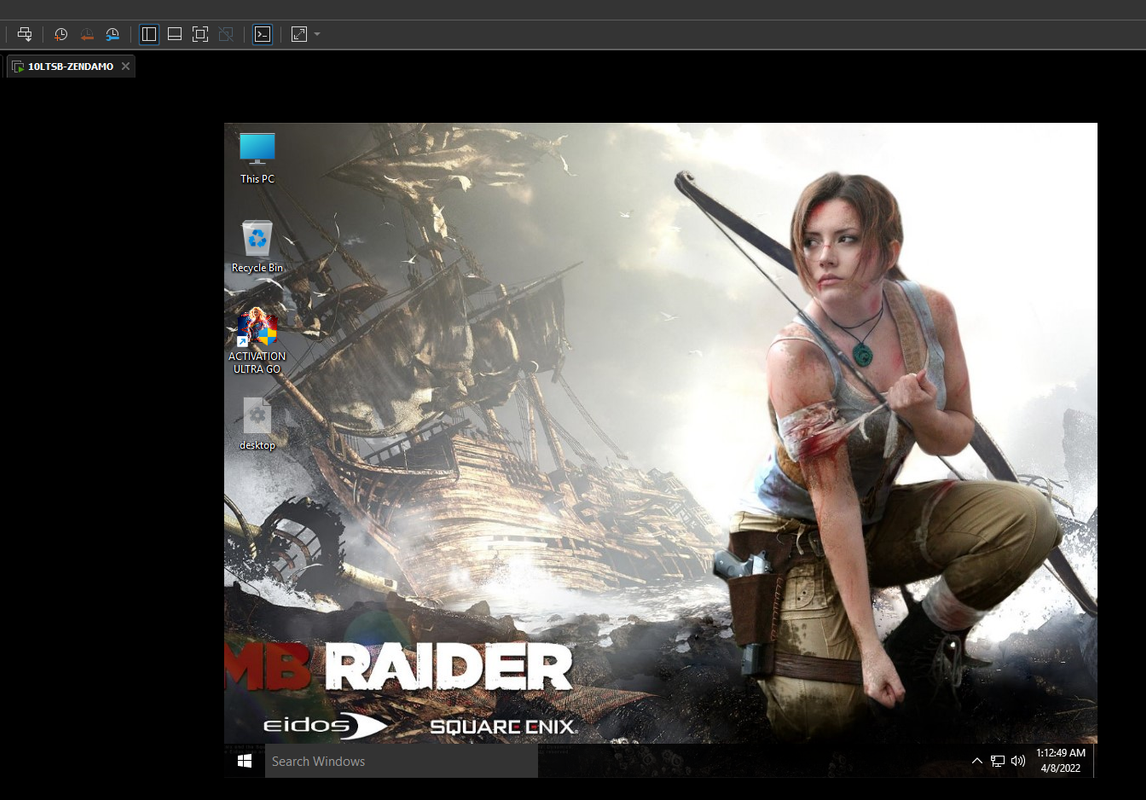Click the Show desktop sliver at taskbar end
1146x800 pixels.
click(1095, 761)
